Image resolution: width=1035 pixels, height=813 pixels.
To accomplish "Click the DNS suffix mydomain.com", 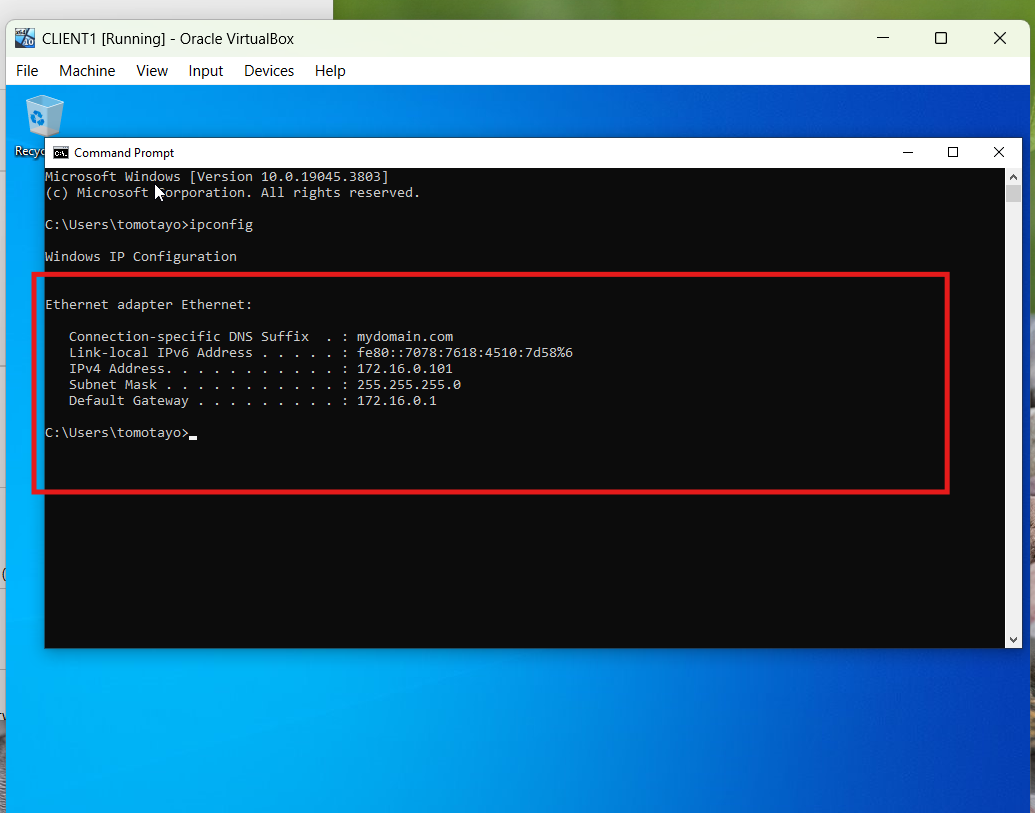I will click(405, 337).
